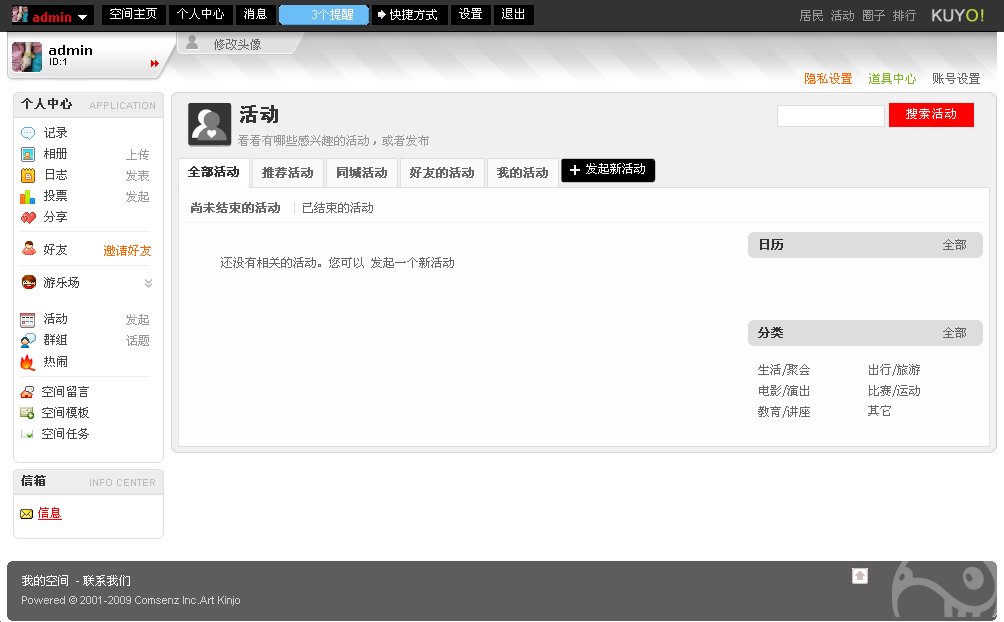Click the red 搜索活动 button

click(x=931, y=115)
